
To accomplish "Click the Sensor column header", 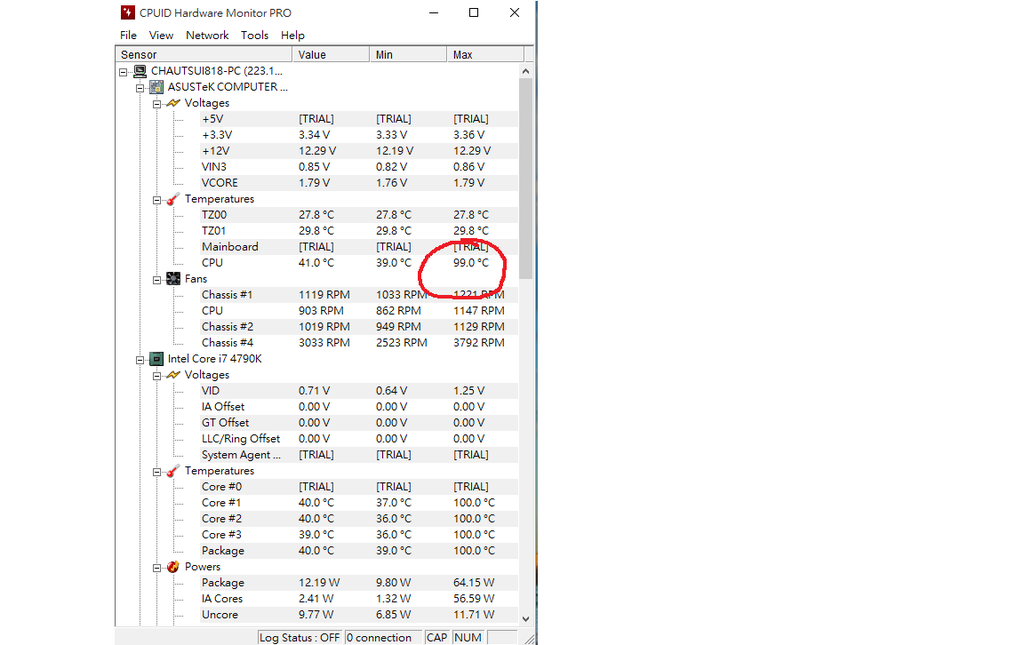I will click(x=204, y=54).
